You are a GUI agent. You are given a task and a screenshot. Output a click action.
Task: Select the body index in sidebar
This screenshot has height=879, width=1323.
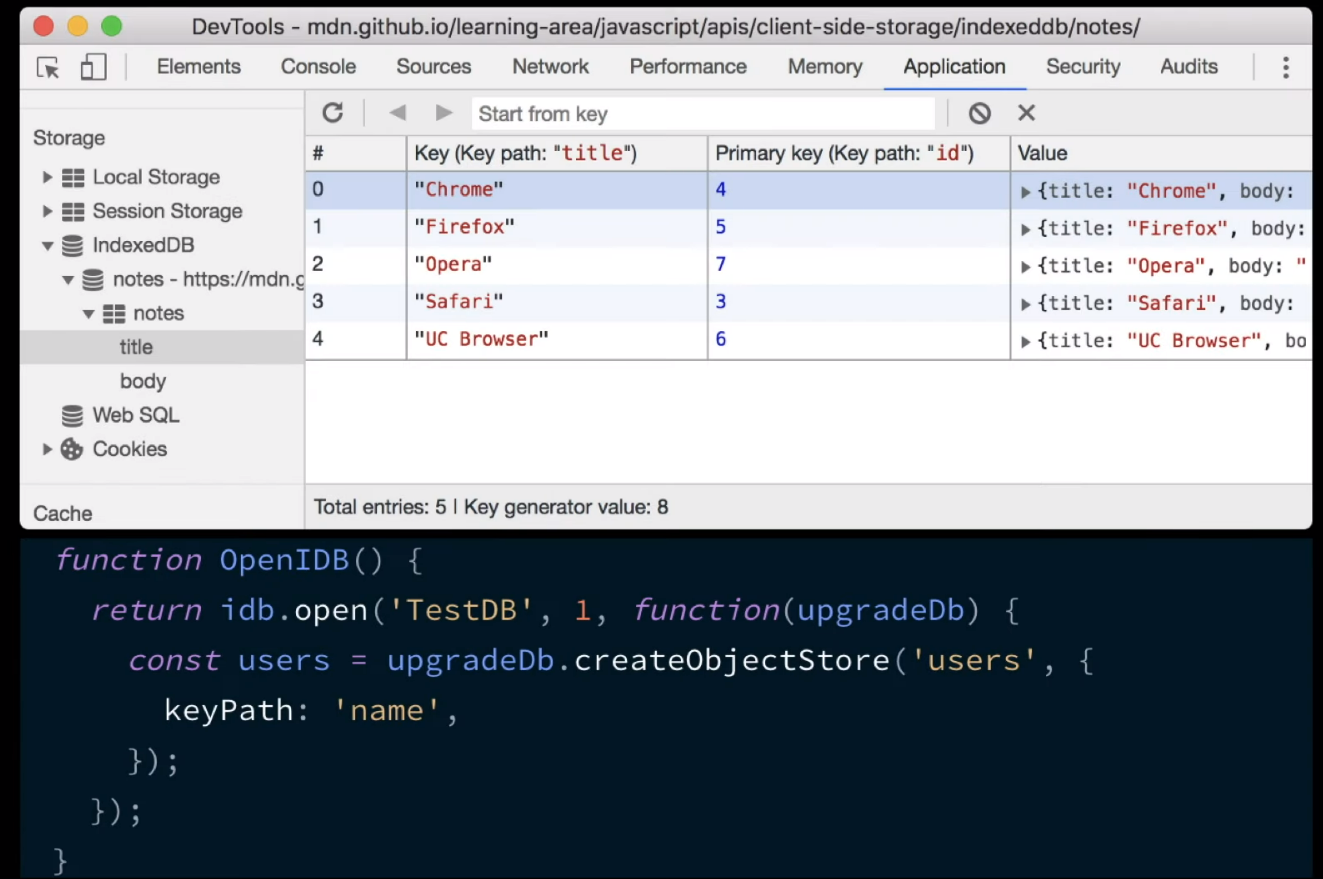click(x=143, y=381)
